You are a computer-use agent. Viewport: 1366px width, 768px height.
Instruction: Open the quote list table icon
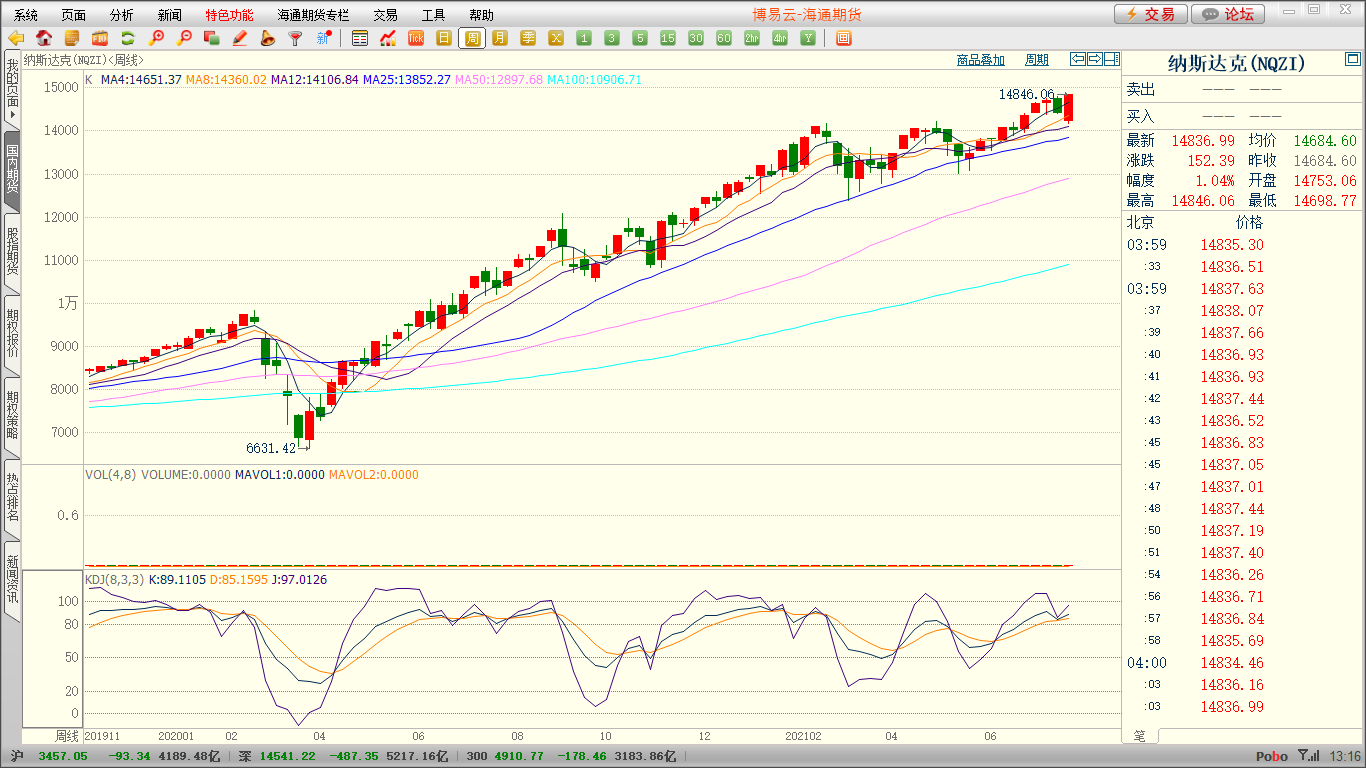(x=360, y=38)
